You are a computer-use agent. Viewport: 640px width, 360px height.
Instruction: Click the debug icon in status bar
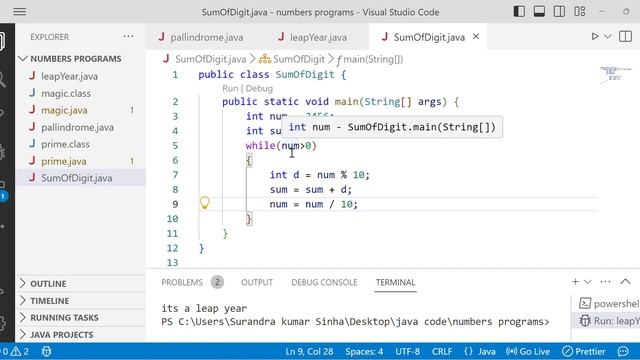46,351
